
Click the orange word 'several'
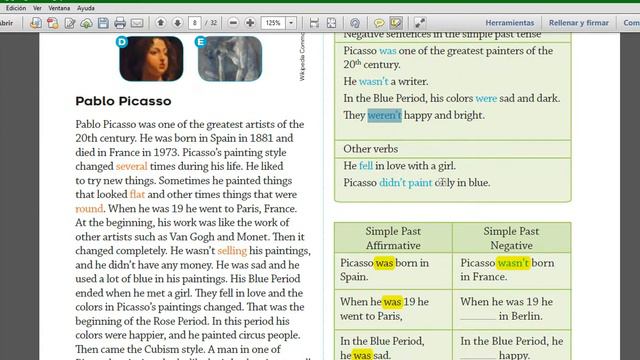(x=131, y=167)
